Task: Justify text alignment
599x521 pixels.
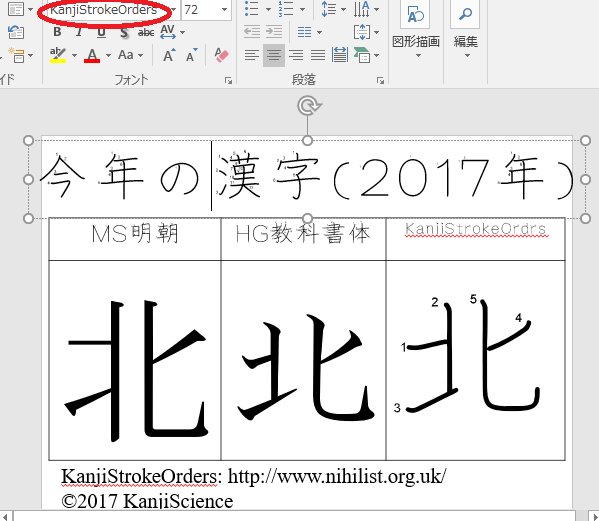Action: (x=318, y=55)
